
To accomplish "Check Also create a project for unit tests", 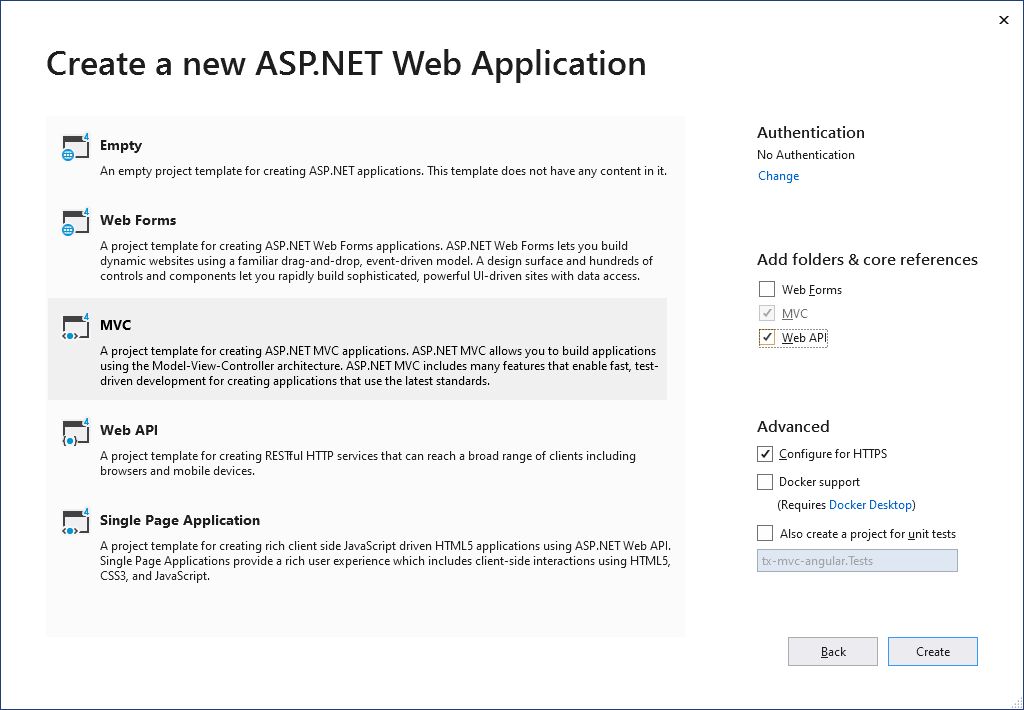I will coord(765,533).
